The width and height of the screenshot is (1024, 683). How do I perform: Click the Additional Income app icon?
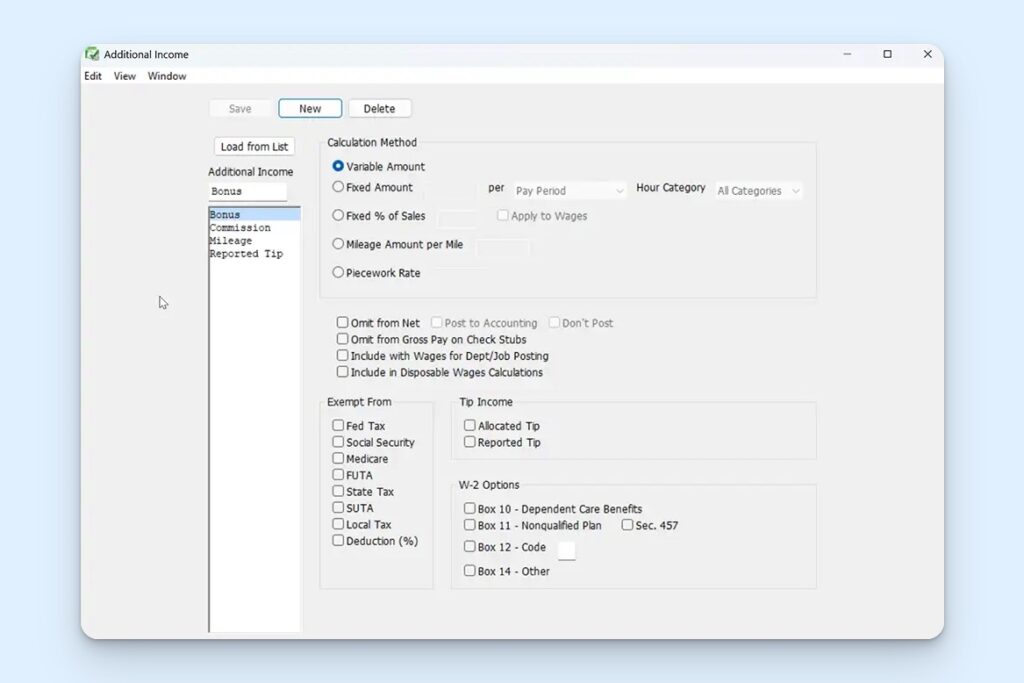[92, 54]
